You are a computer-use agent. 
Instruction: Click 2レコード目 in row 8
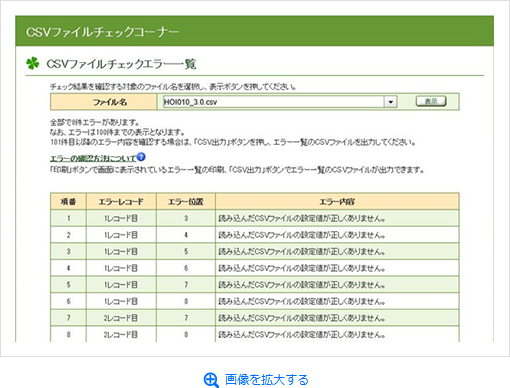pos(120,334)
